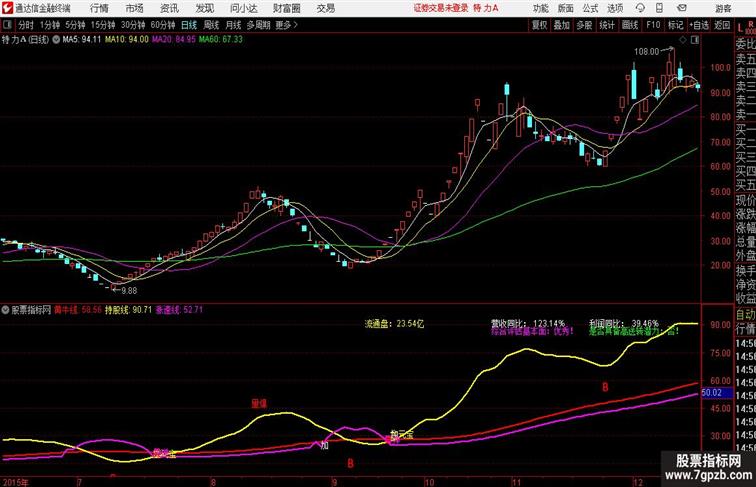The width and height of the screenshot is (756, 487).
Task: Open the 资讯 menu
Action: click(169, 8)
